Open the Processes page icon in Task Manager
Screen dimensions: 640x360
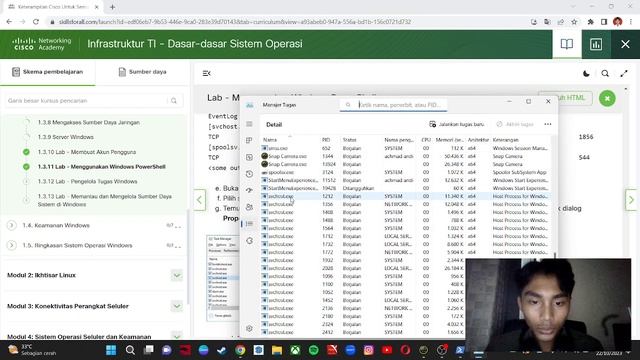point(249,140)
